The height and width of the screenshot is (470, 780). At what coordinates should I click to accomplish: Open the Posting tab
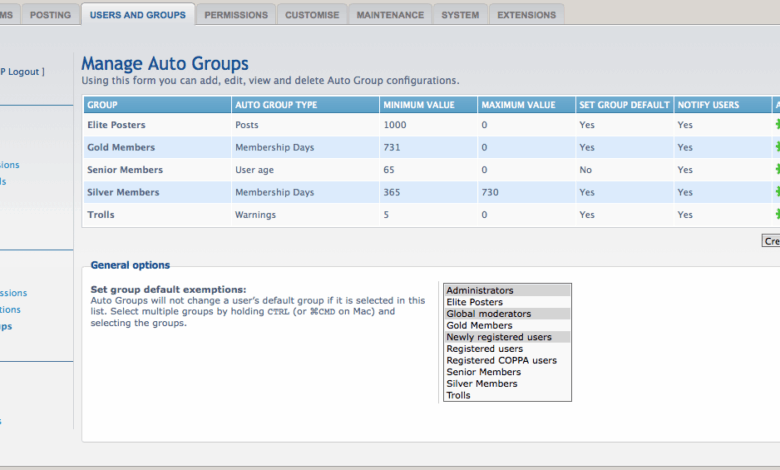(x=50, y=15)
